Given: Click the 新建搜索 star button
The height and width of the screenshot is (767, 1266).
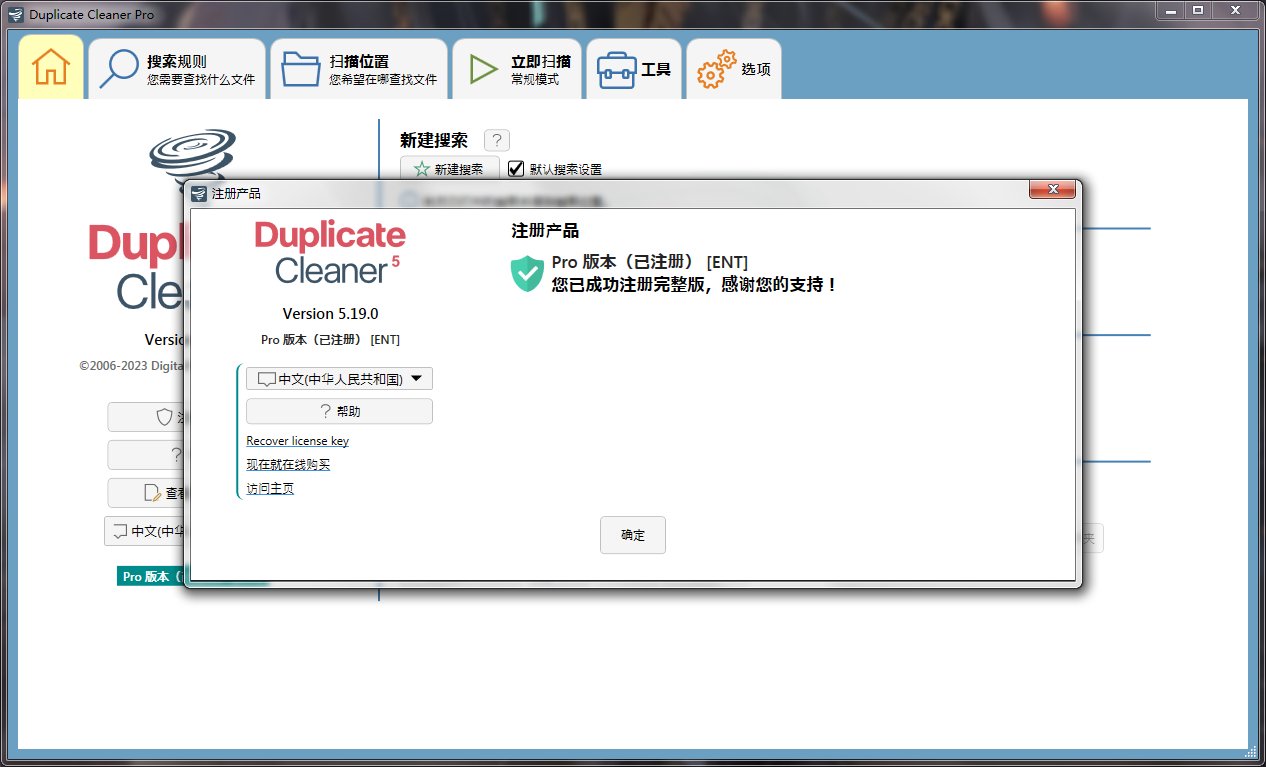Looking at the screenshot, I should [x=449, y=169].
